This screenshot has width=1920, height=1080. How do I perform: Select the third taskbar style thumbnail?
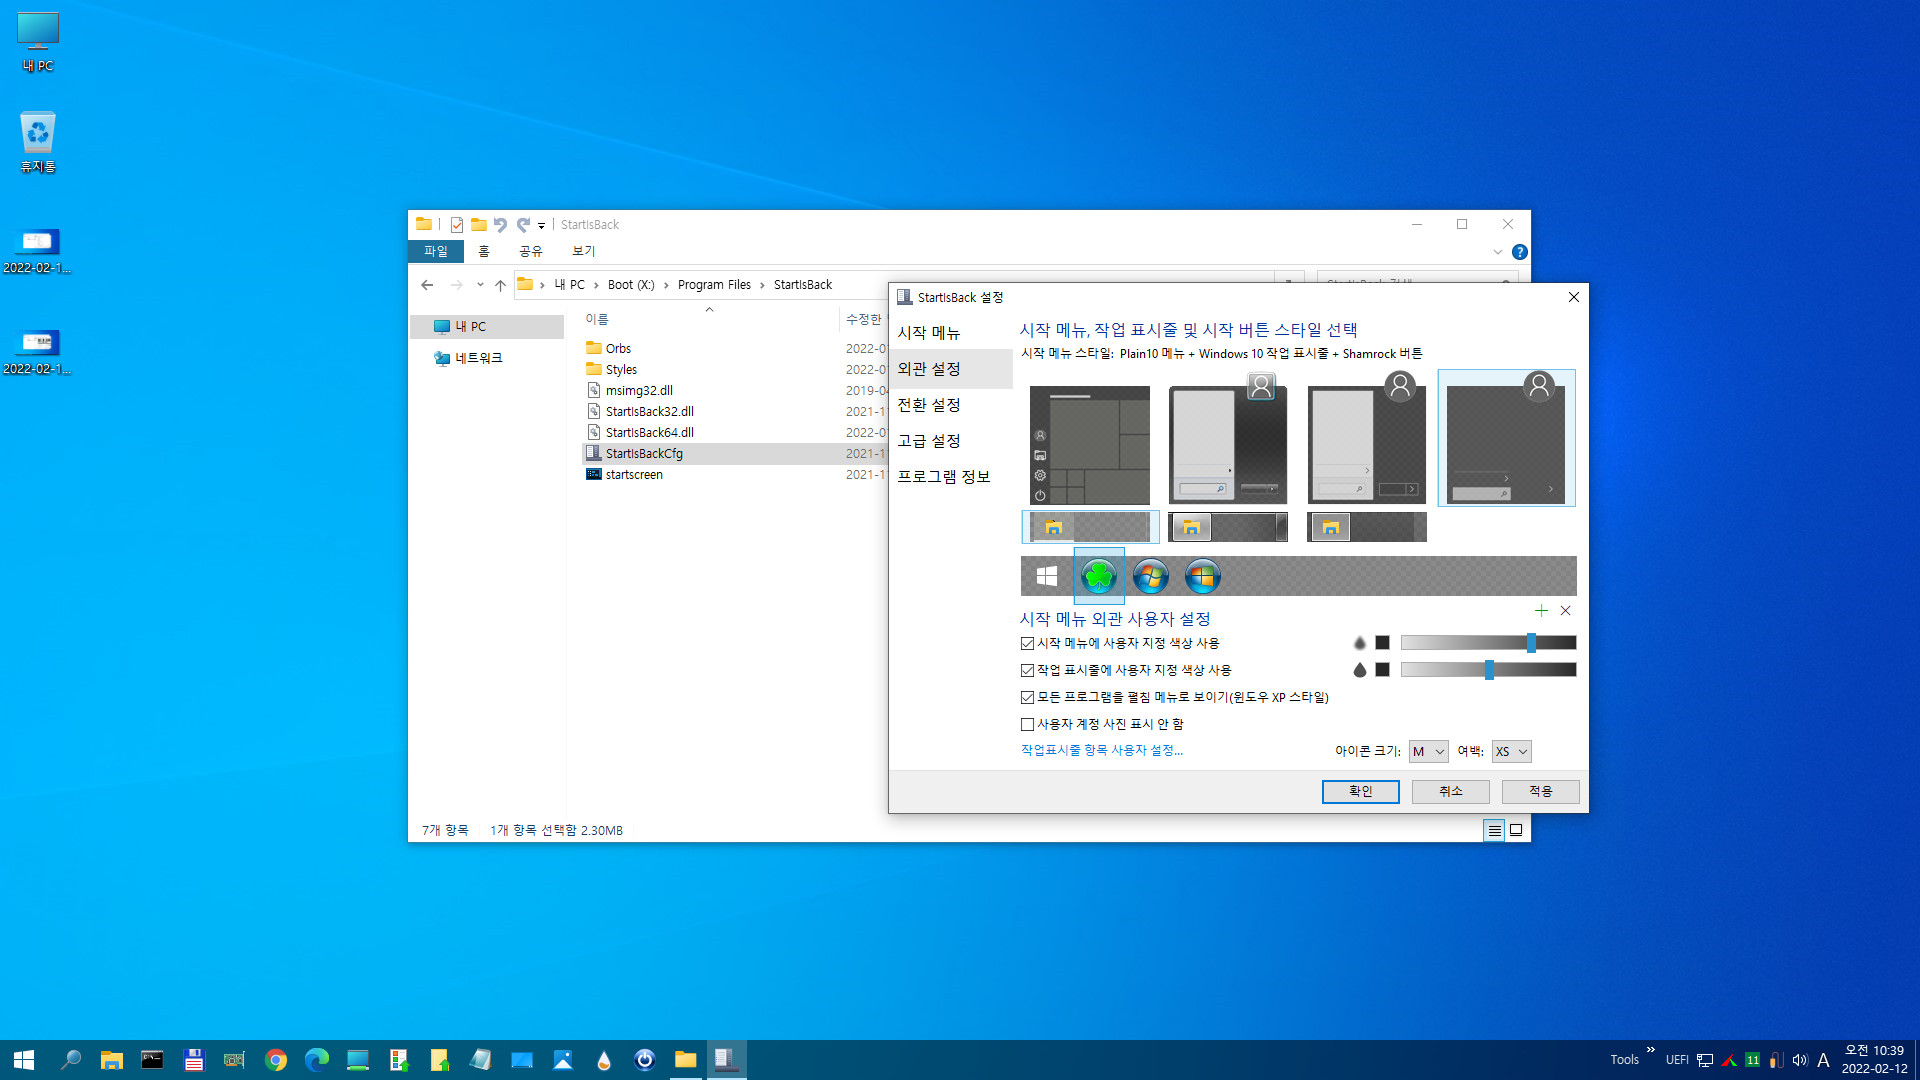click(x=1366, y=527)
